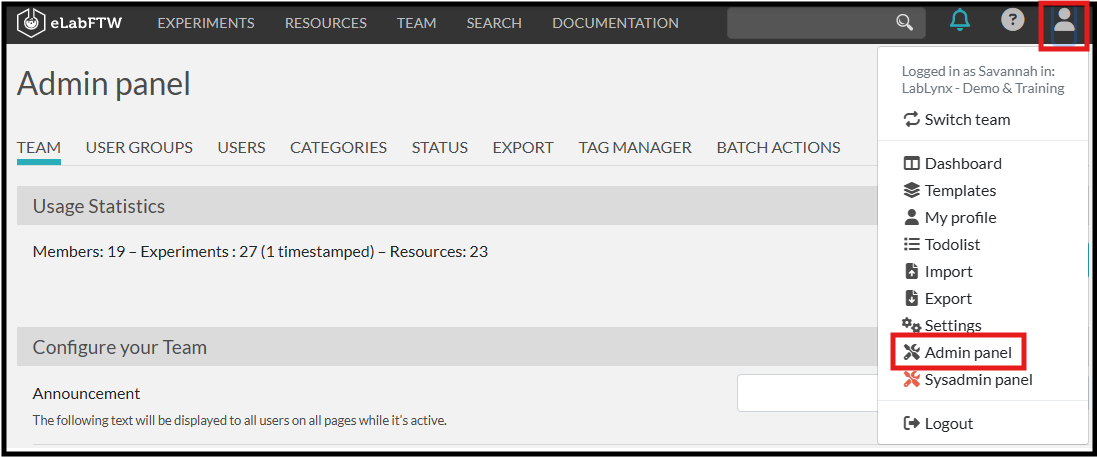Go to the Team nav page
The image size is (1097, 457).
416,23
